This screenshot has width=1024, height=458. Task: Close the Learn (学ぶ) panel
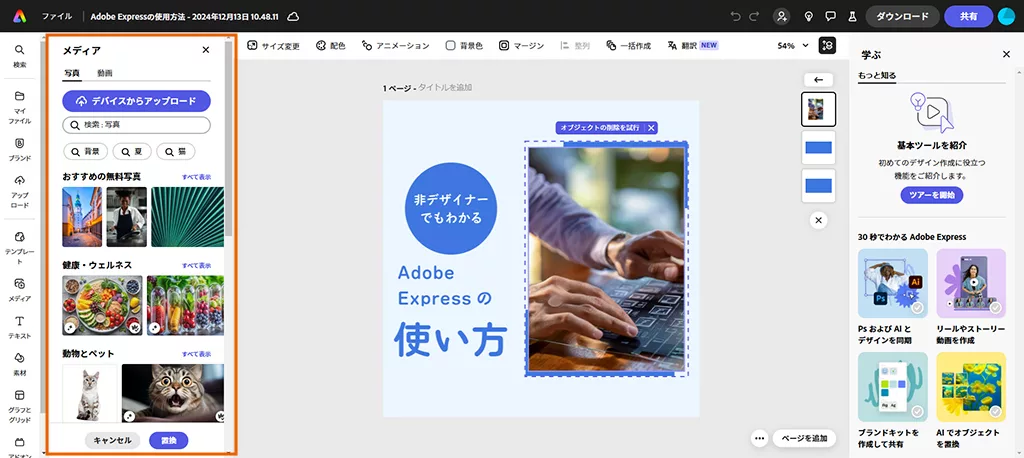(x=1006, y=54)
